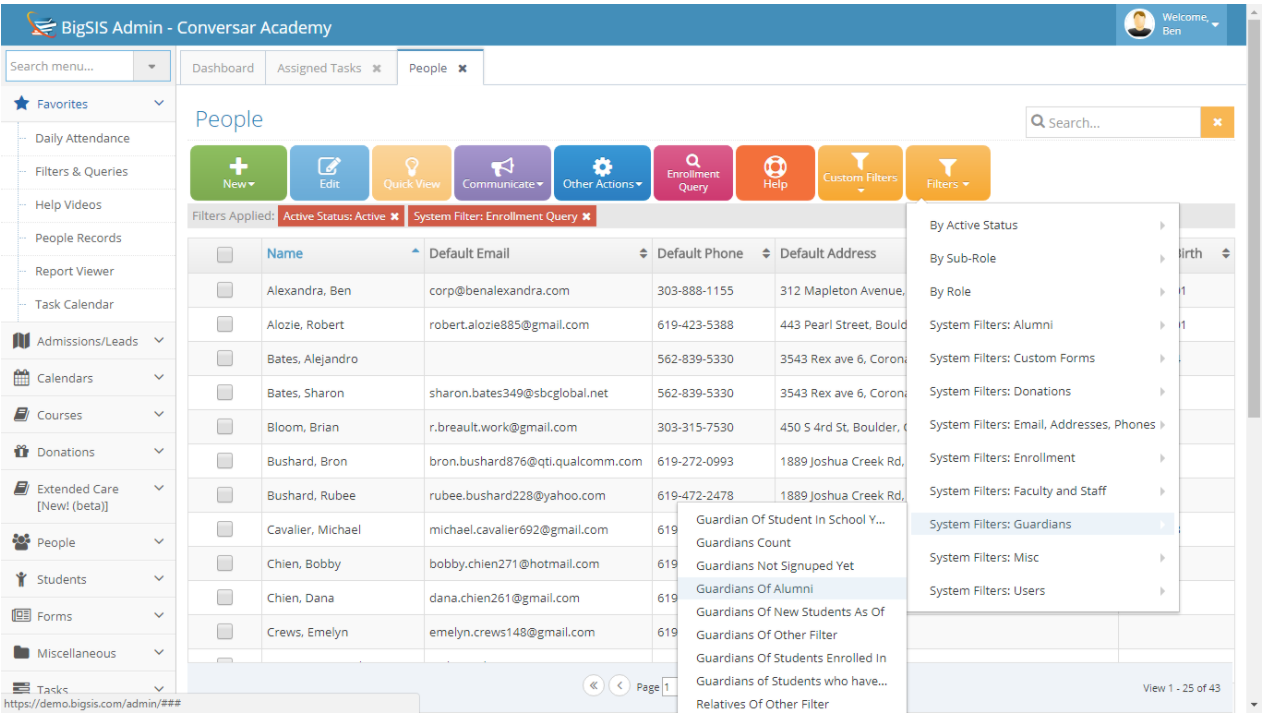The width and height of the screenshot is (1264, 718).
Task: Click into the People search field
Action: [x=1113, y=122]
